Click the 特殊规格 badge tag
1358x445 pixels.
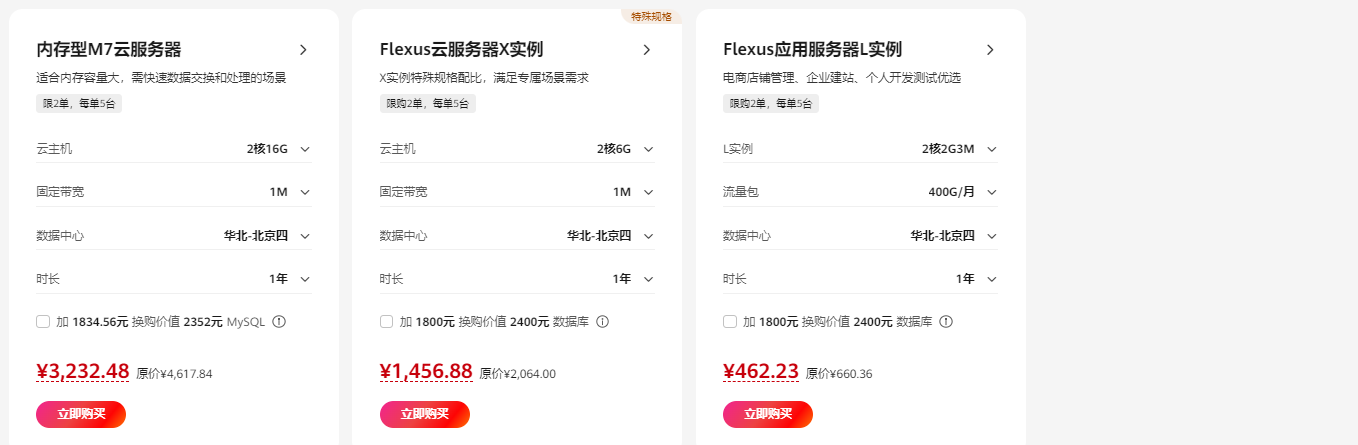coord(651,16)
